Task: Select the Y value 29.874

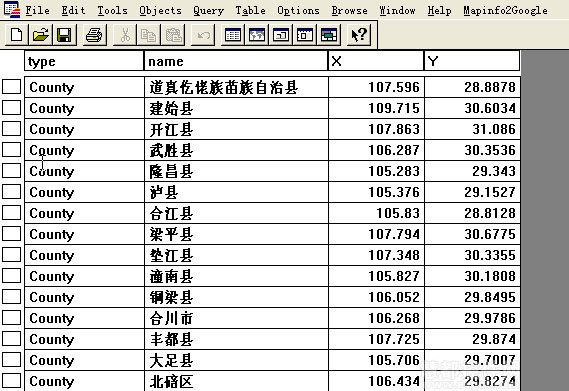Action: tap(472, 340)
